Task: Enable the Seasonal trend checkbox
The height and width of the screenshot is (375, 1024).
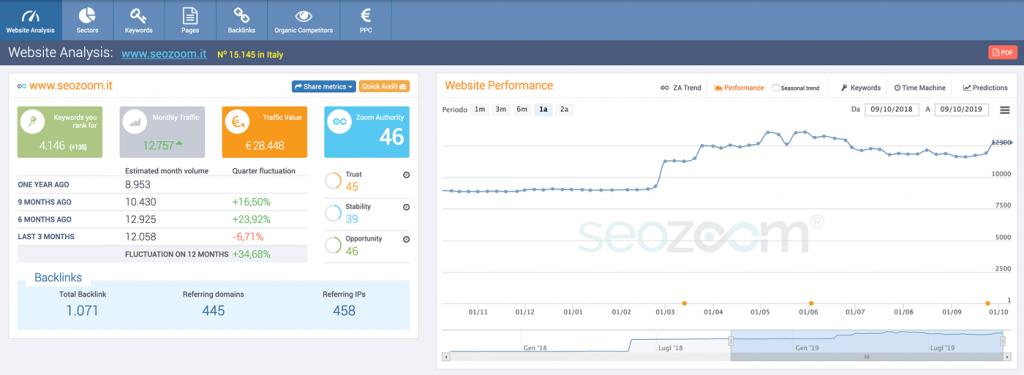Action: pyautogui.click(x=776, y=88)
